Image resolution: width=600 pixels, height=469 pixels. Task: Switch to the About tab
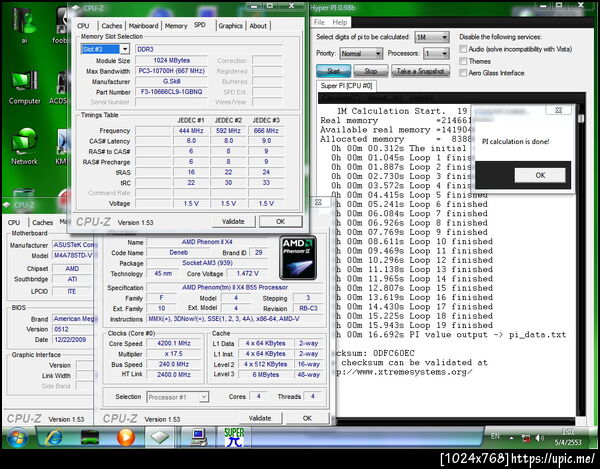[258, 26]
